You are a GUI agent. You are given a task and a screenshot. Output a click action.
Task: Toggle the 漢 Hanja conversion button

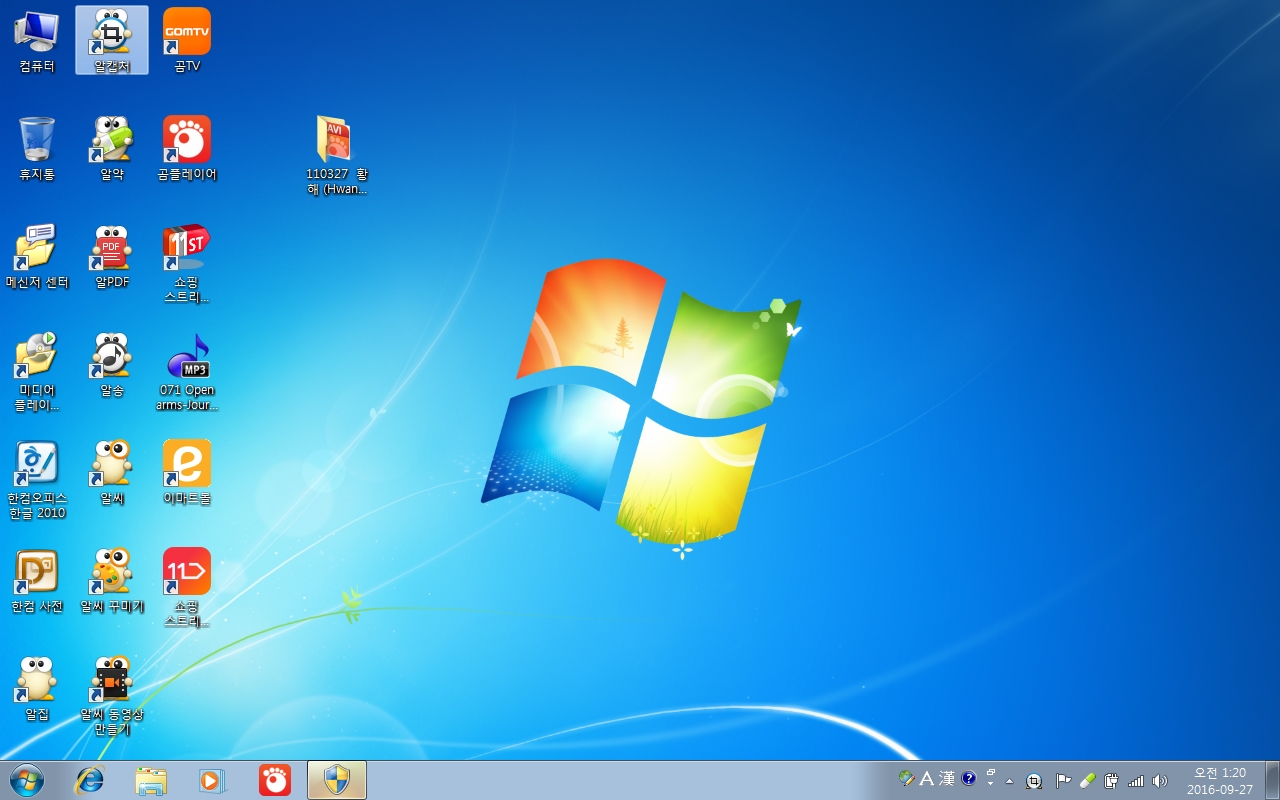click(946, 779)
